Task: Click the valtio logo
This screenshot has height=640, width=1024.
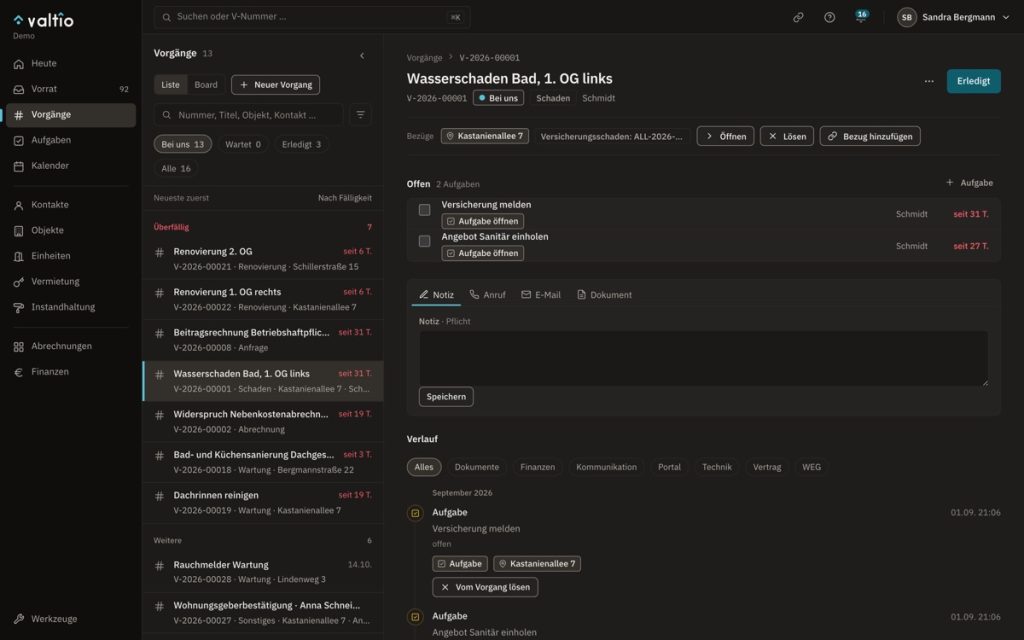Action: point(44,20)
